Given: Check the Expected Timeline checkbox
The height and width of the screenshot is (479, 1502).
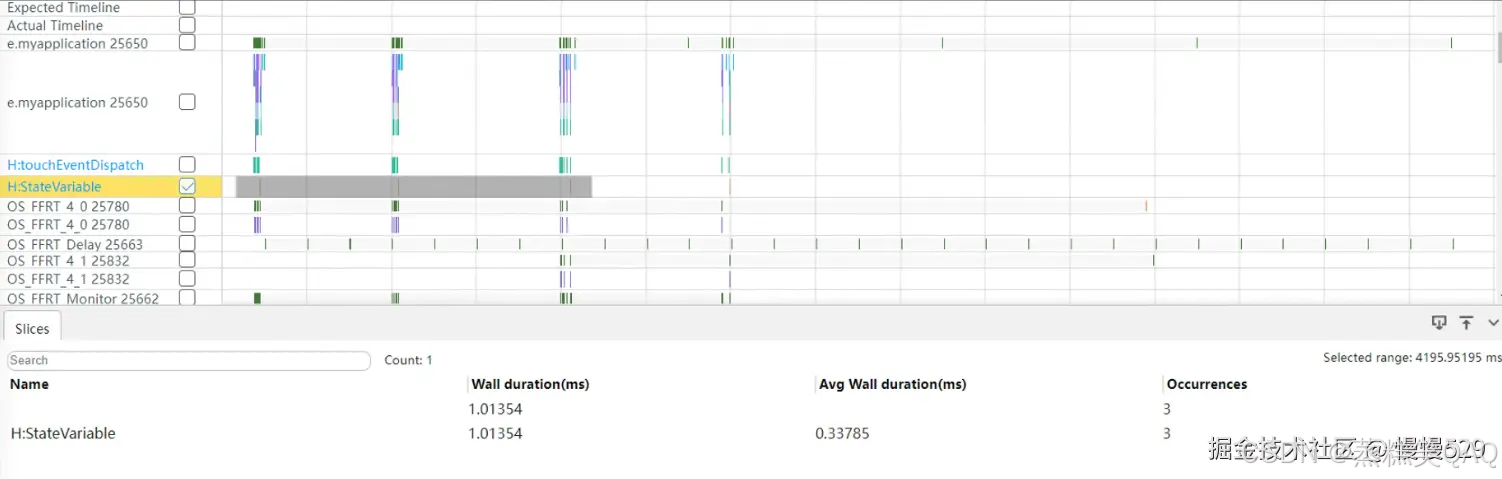Looking at the screenshot, I should [x=187, y=7].
